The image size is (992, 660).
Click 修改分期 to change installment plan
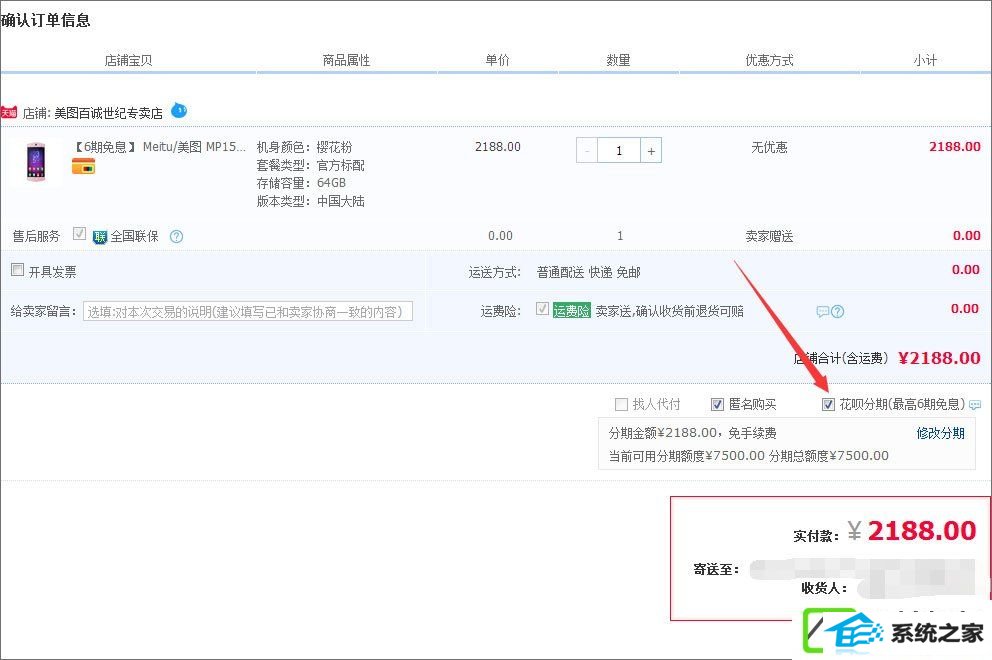point(940,433)
